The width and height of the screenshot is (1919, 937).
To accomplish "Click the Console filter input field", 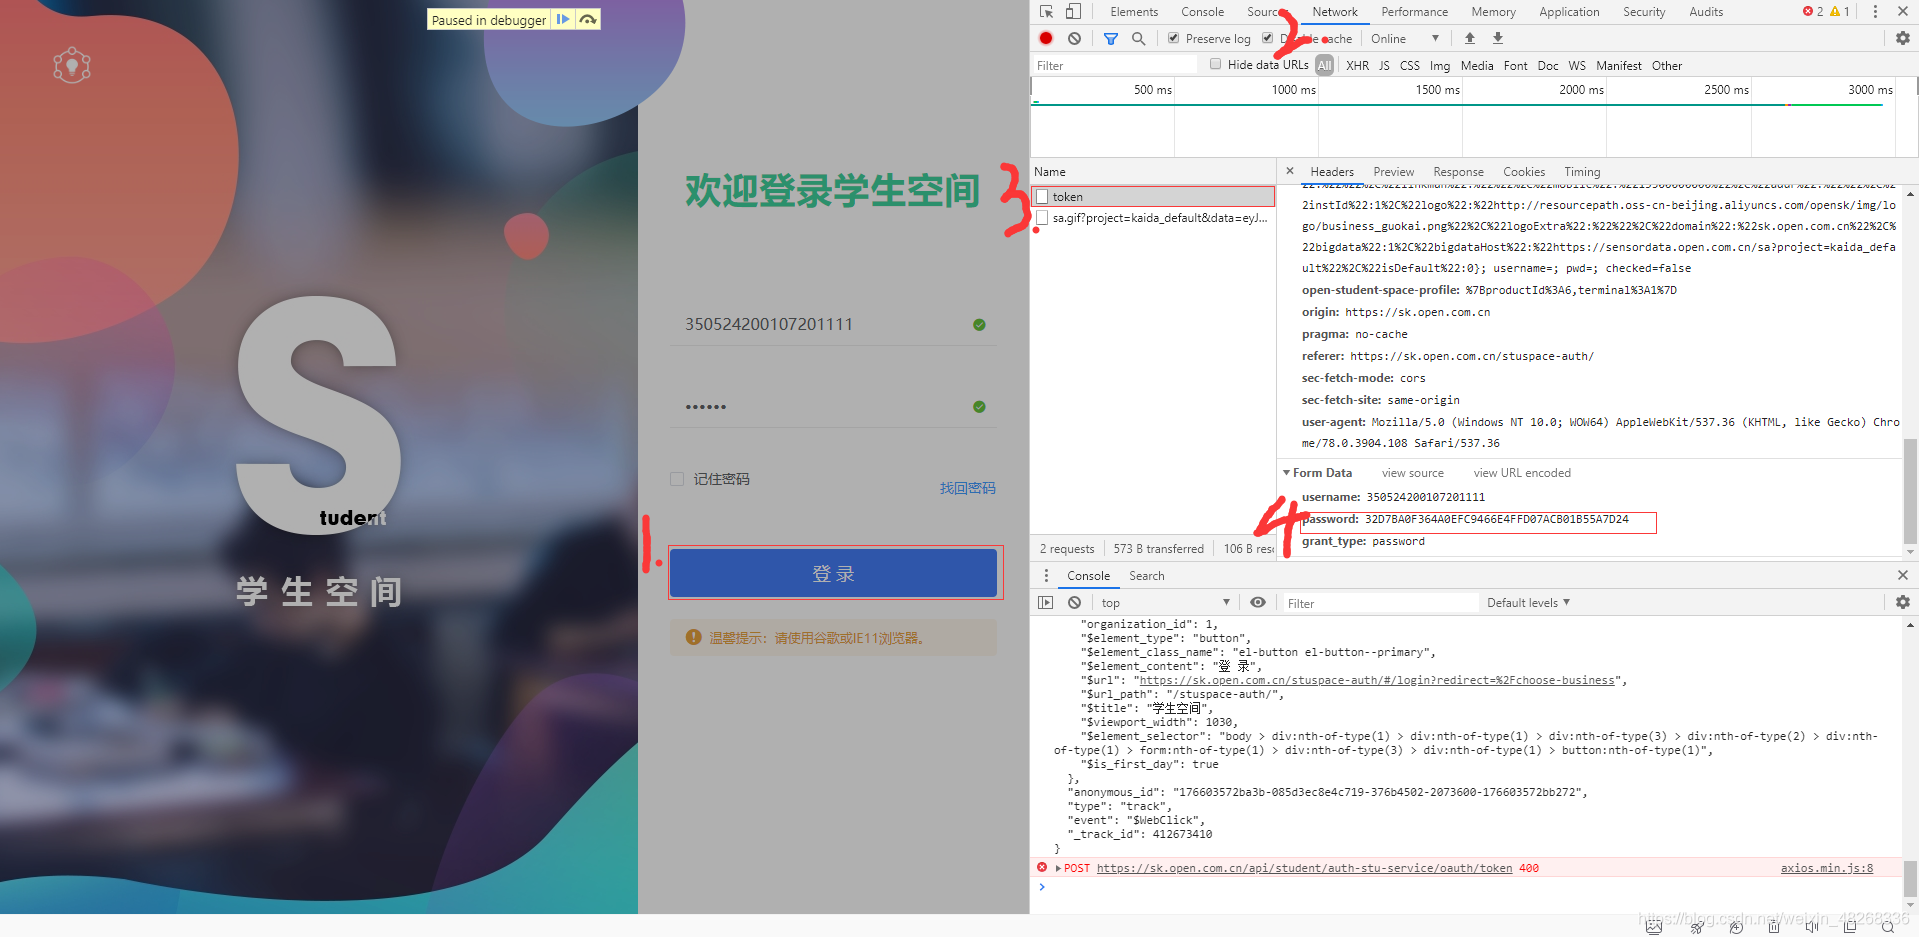I will (1380, 602).
